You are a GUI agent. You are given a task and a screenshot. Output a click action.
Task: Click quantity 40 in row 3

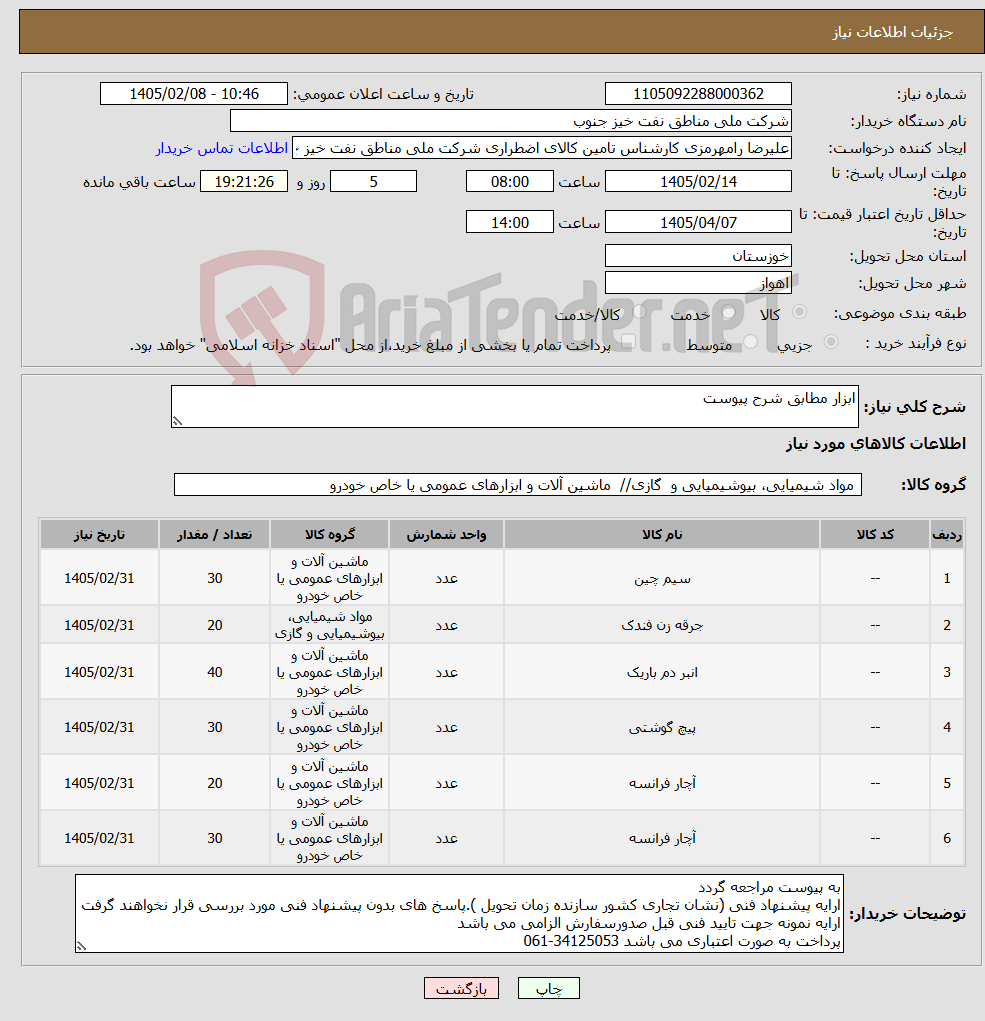214,672
